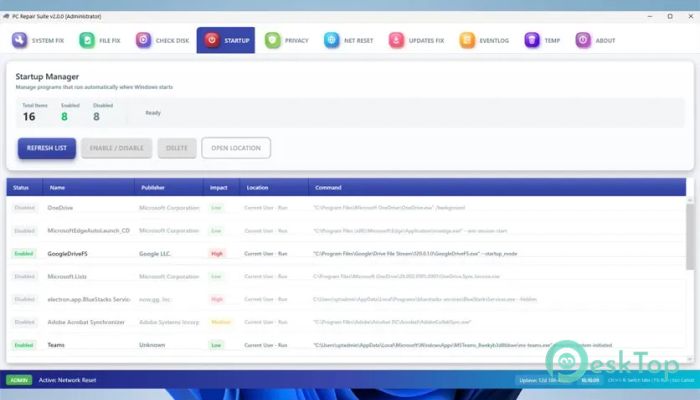This screenshot has width=700, height=400.
Task: Select the OneDrive startup entry
Action: coord(346,208)
